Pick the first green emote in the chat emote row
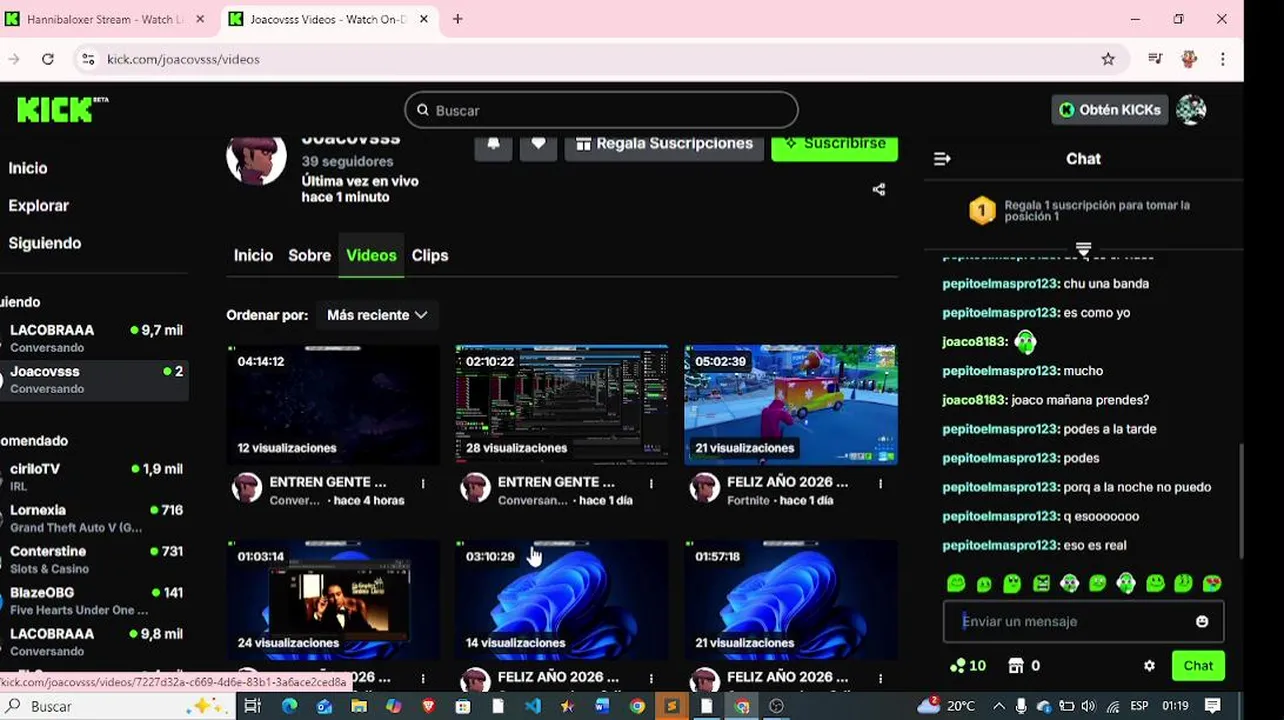Viewport: 1284px width, 720px height. [x=956, y=583]
